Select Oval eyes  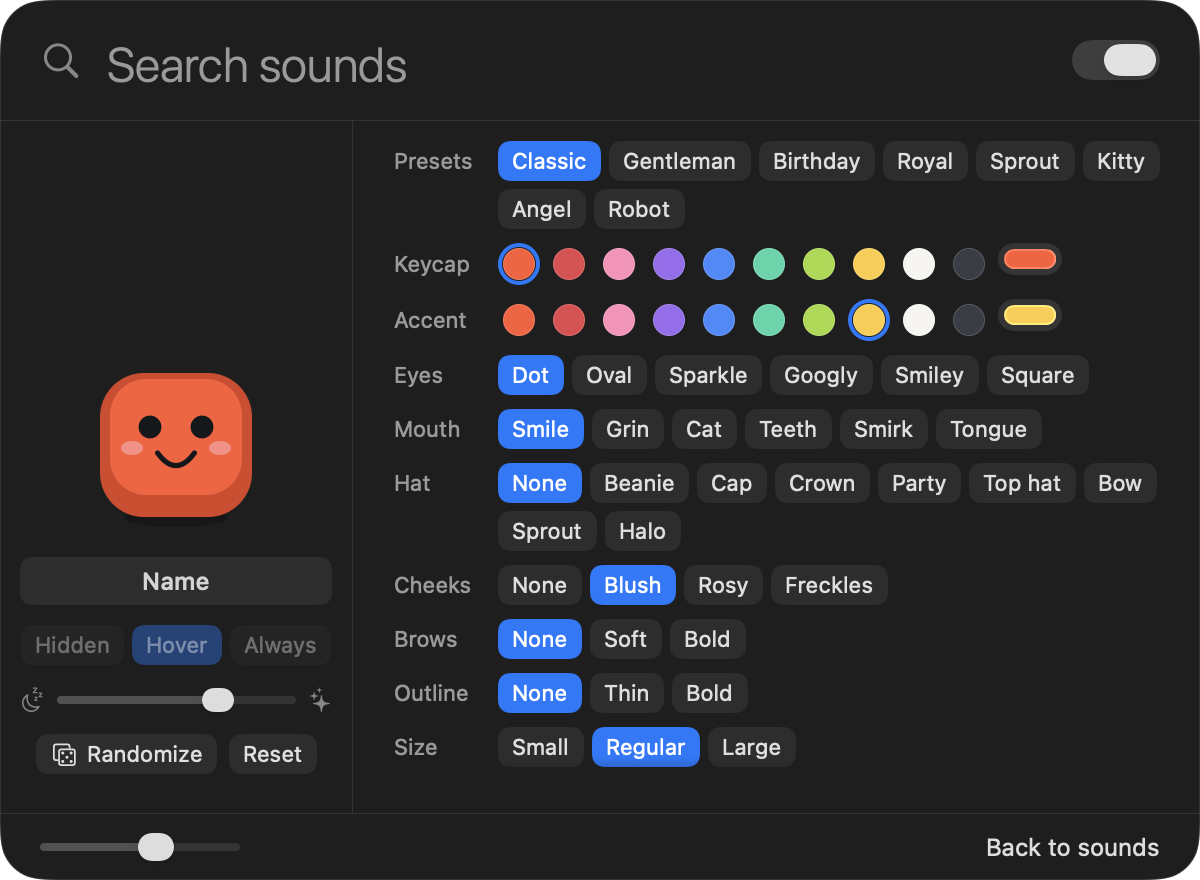pos(609,375)
